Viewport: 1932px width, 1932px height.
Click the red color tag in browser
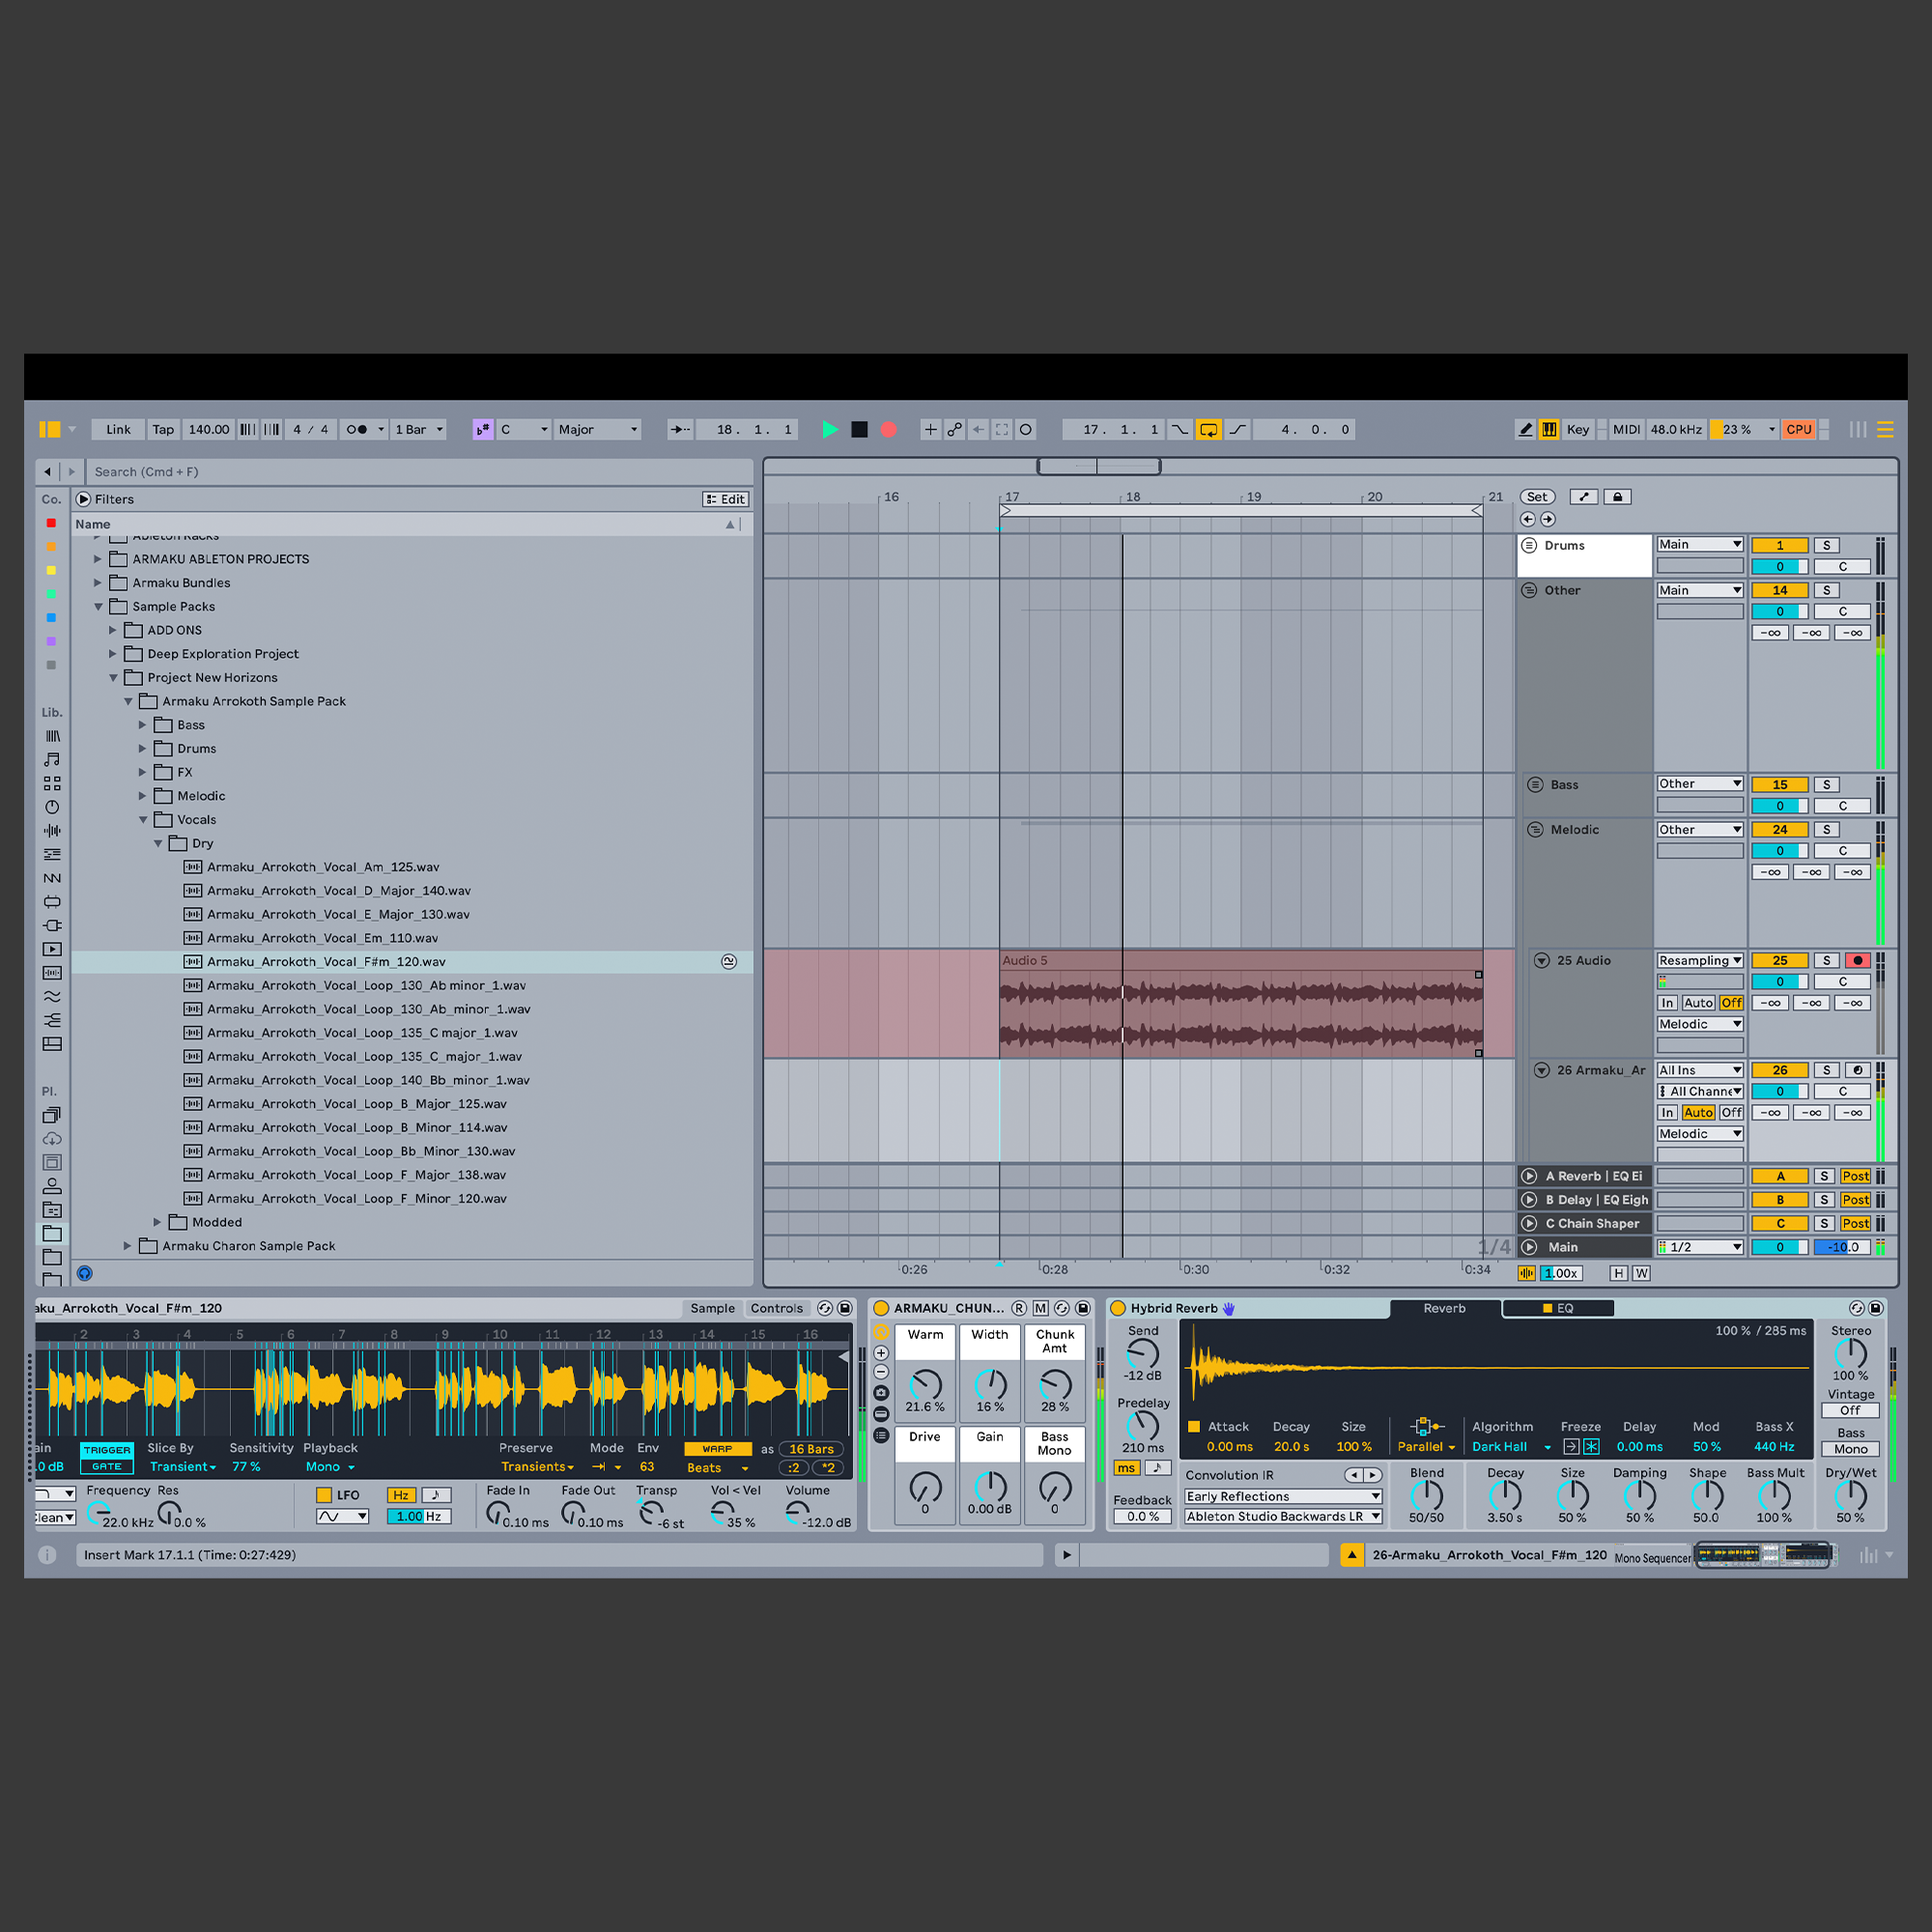coord(51,523)
